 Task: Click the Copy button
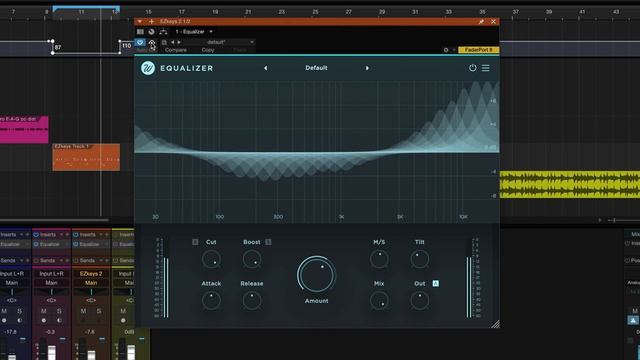click(x=208, y=50)
